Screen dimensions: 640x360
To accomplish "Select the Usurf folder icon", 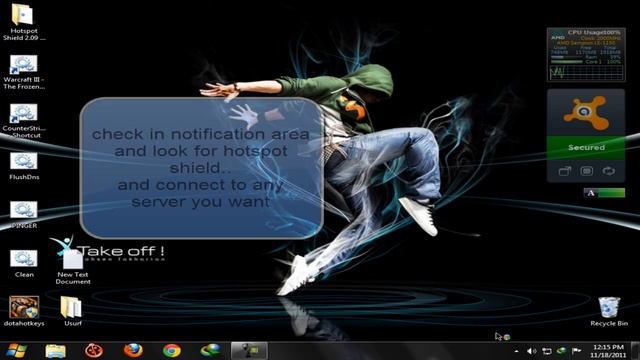I will tap(72, 311).
